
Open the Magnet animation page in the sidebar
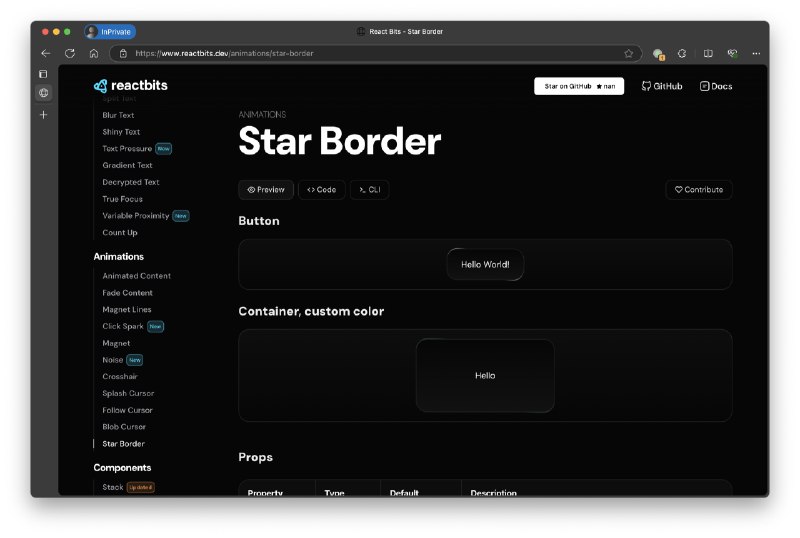pos(116,344)
